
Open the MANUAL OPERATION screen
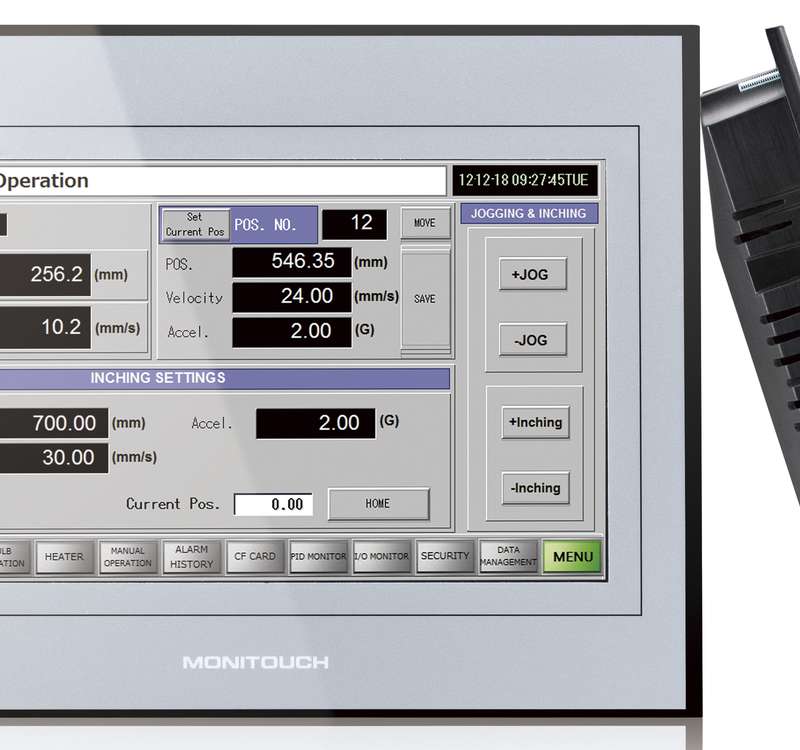pyautogui.click(x=128, y=557)
